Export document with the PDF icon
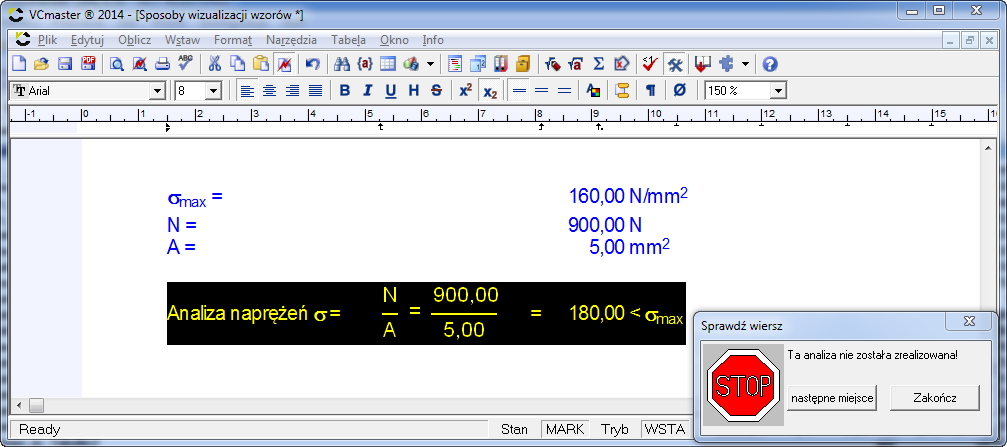The width and height of the screenshot is (1007, 447). pos(88,64)
